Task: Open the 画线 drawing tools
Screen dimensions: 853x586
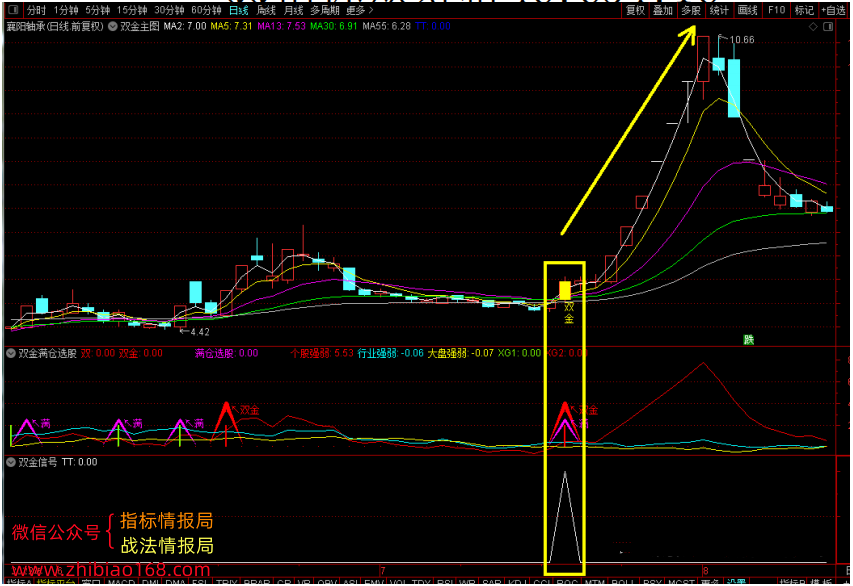Action: click(747, 10)
